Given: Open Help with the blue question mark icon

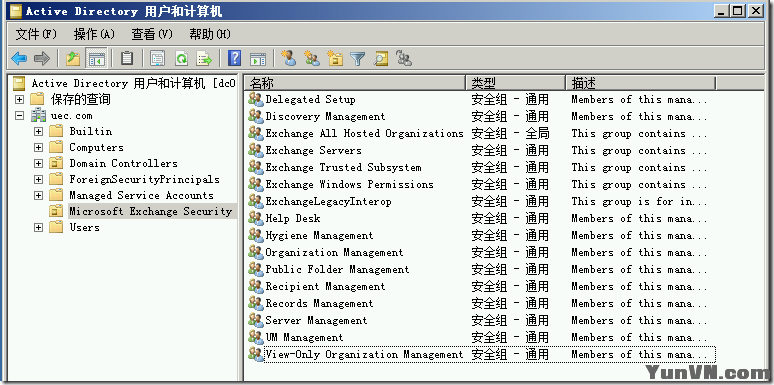Looking at the screenshot, I should 234,59.
